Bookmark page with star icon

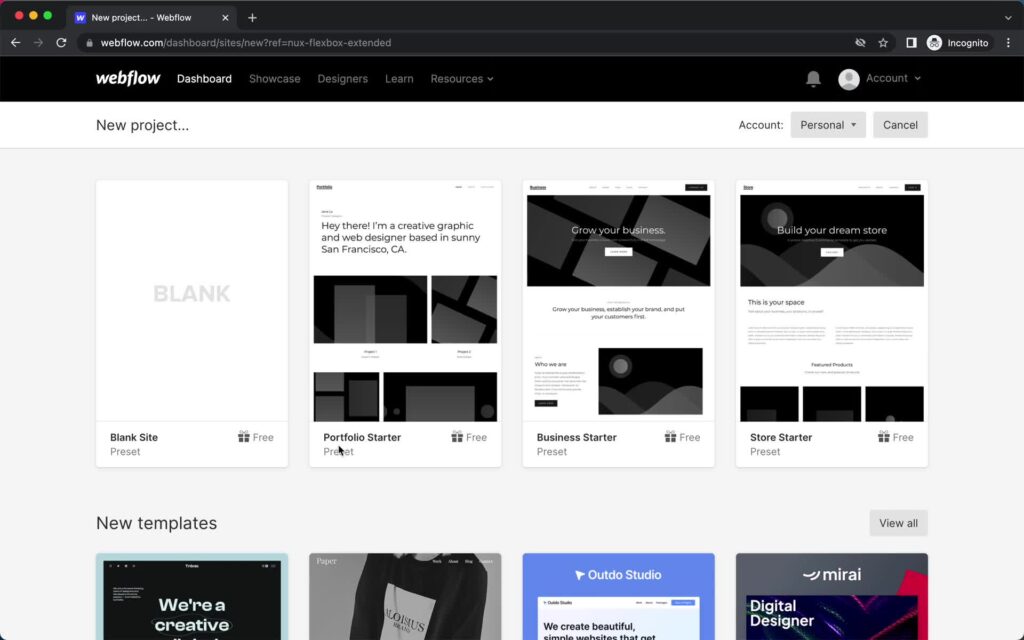883,42
